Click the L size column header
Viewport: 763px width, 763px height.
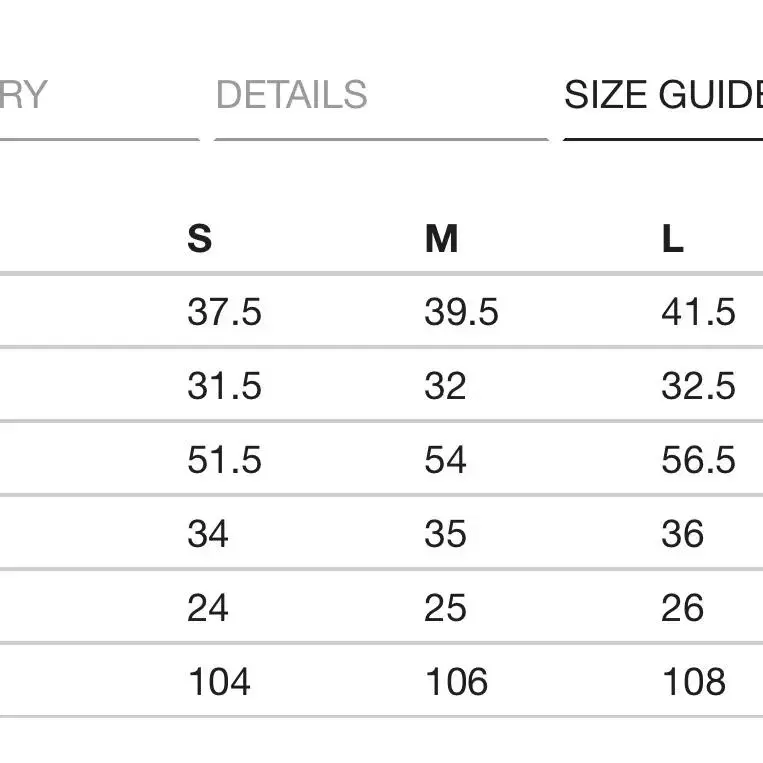point(673,238)
